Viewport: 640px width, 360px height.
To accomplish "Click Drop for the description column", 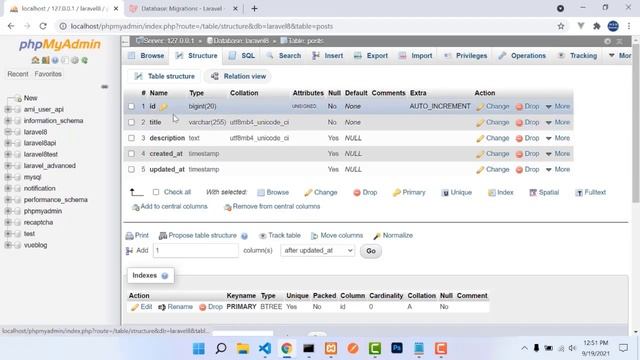I will point(527,138).
